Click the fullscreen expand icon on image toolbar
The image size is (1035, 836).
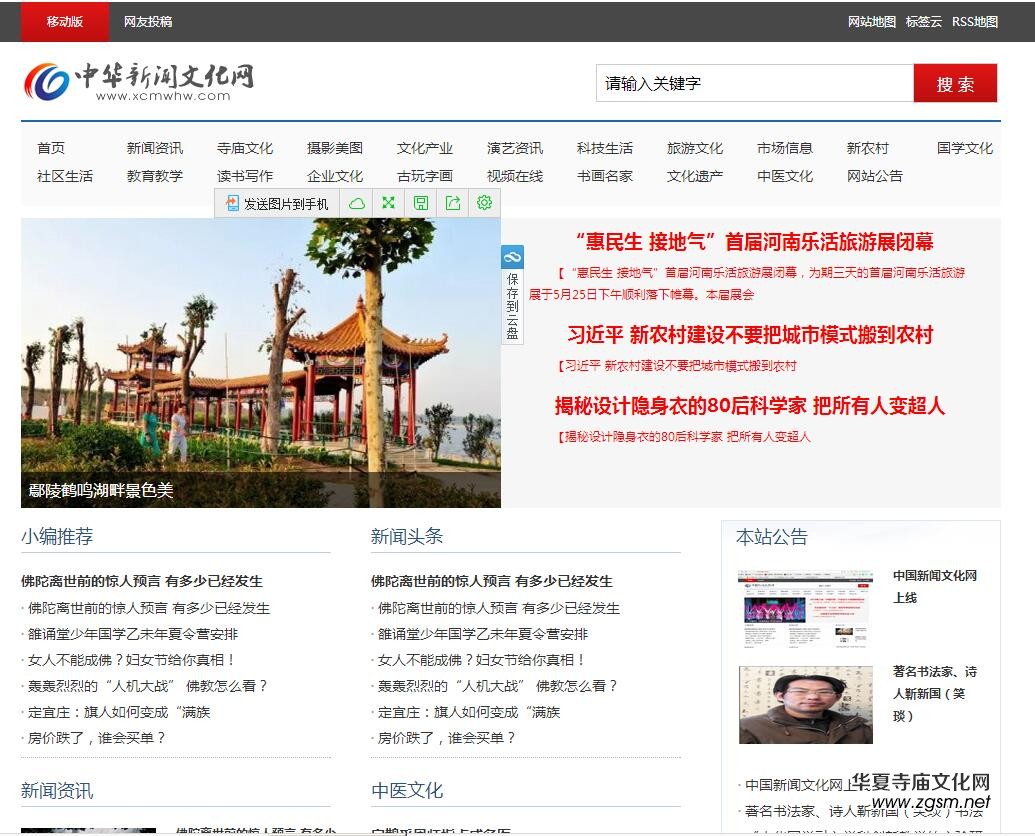pos(388,203)
